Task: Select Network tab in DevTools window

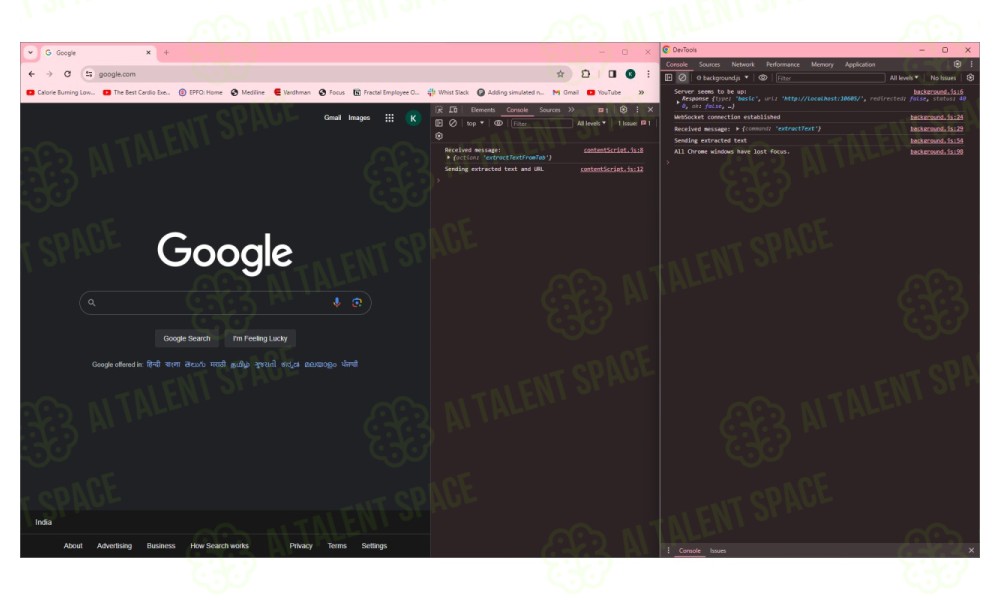Action: [x=742, y=64]
